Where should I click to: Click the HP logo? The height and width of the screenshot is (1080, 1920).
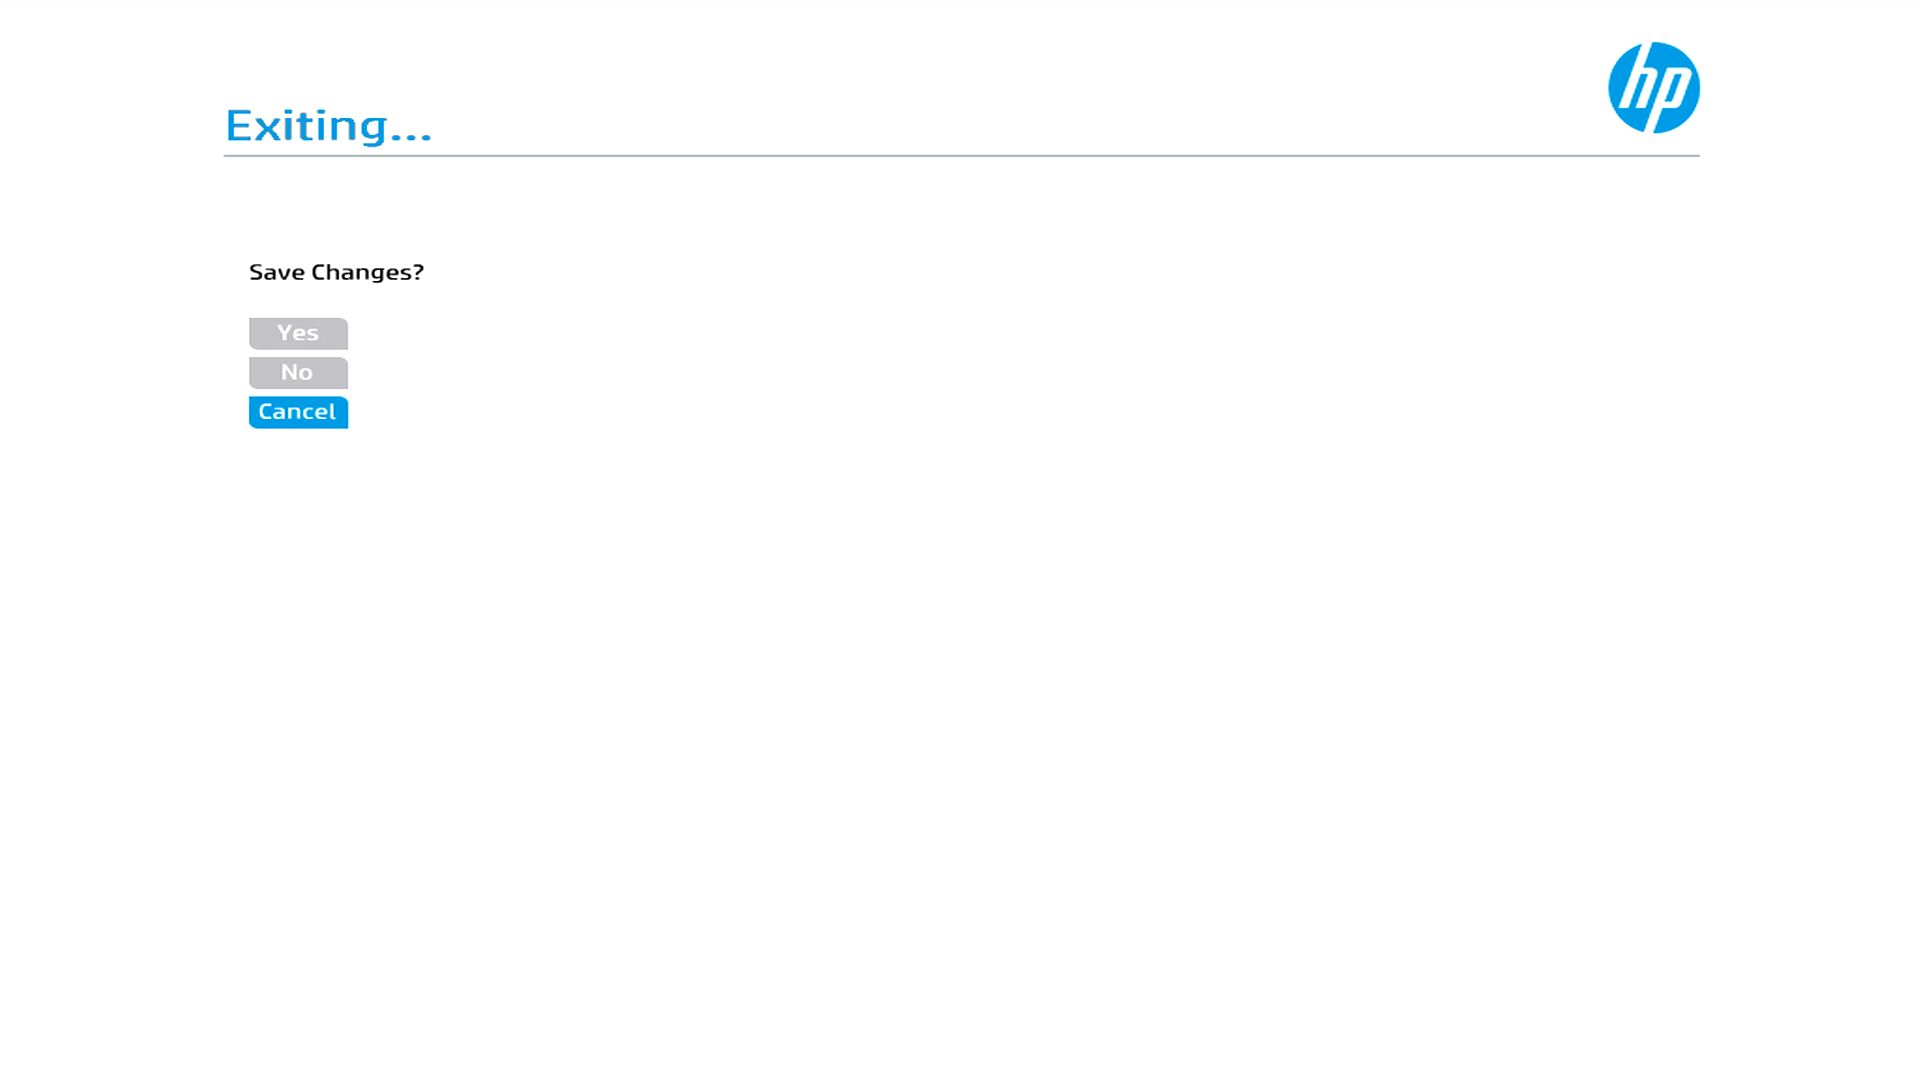click(1653, 88)
